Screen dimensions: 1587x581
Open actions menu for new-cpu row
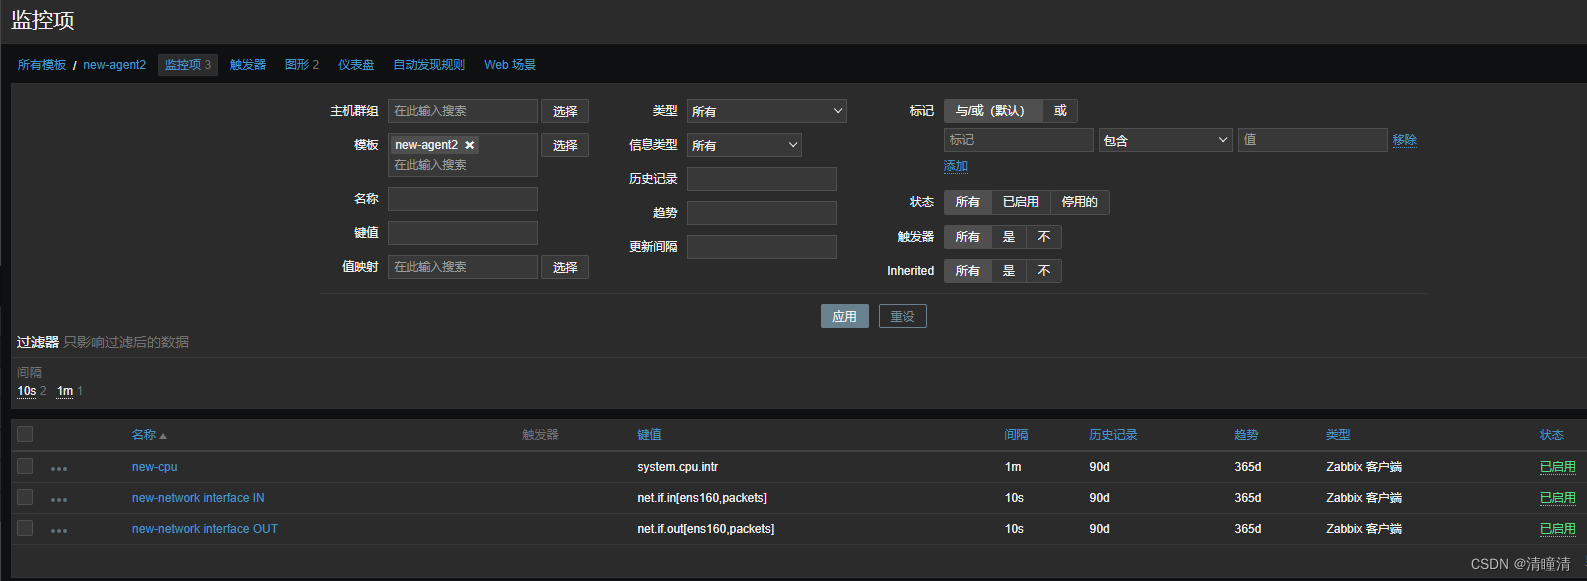[x=59, y=468]
